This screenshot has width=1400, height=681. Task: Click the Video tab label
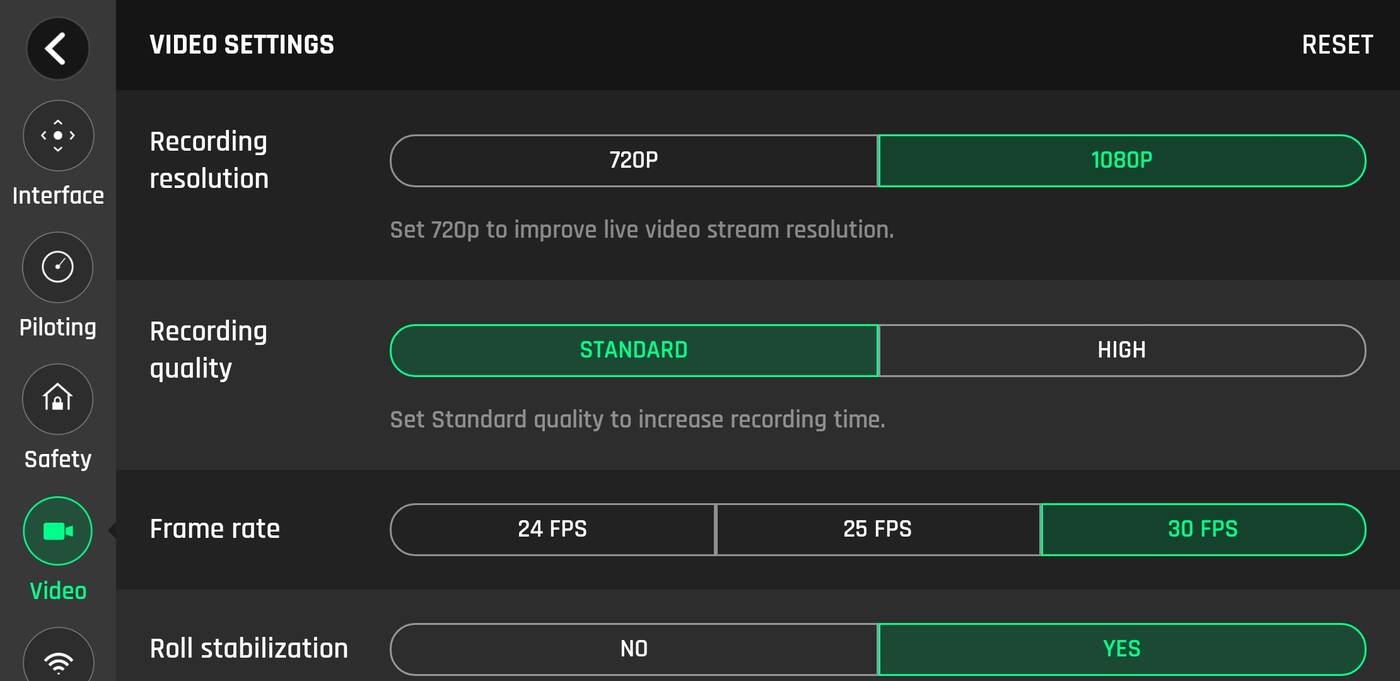[58, 591]
